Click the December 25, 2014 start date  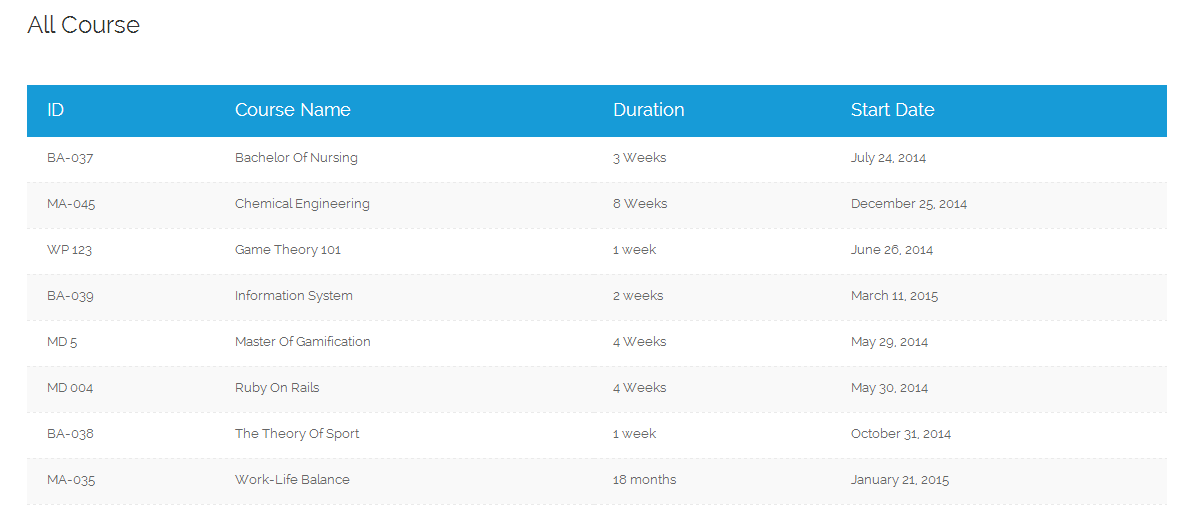908,204
